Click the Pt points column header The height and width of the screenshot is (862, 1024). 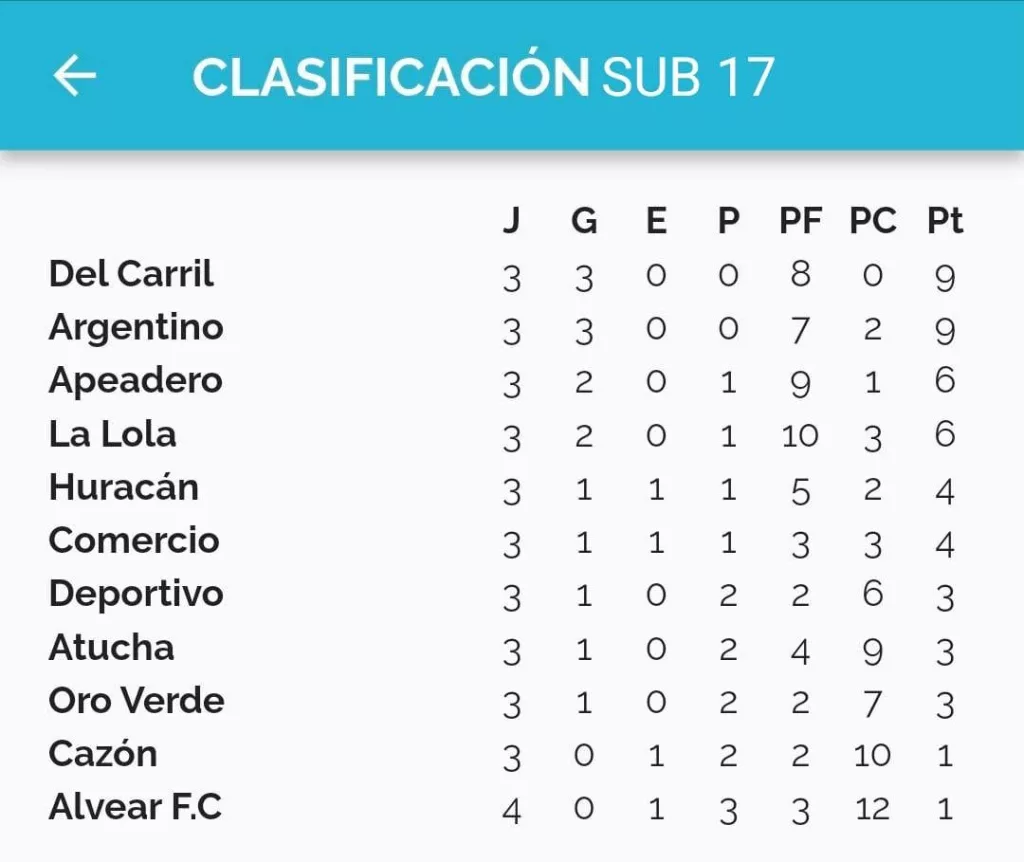click(x=945, y=220)
